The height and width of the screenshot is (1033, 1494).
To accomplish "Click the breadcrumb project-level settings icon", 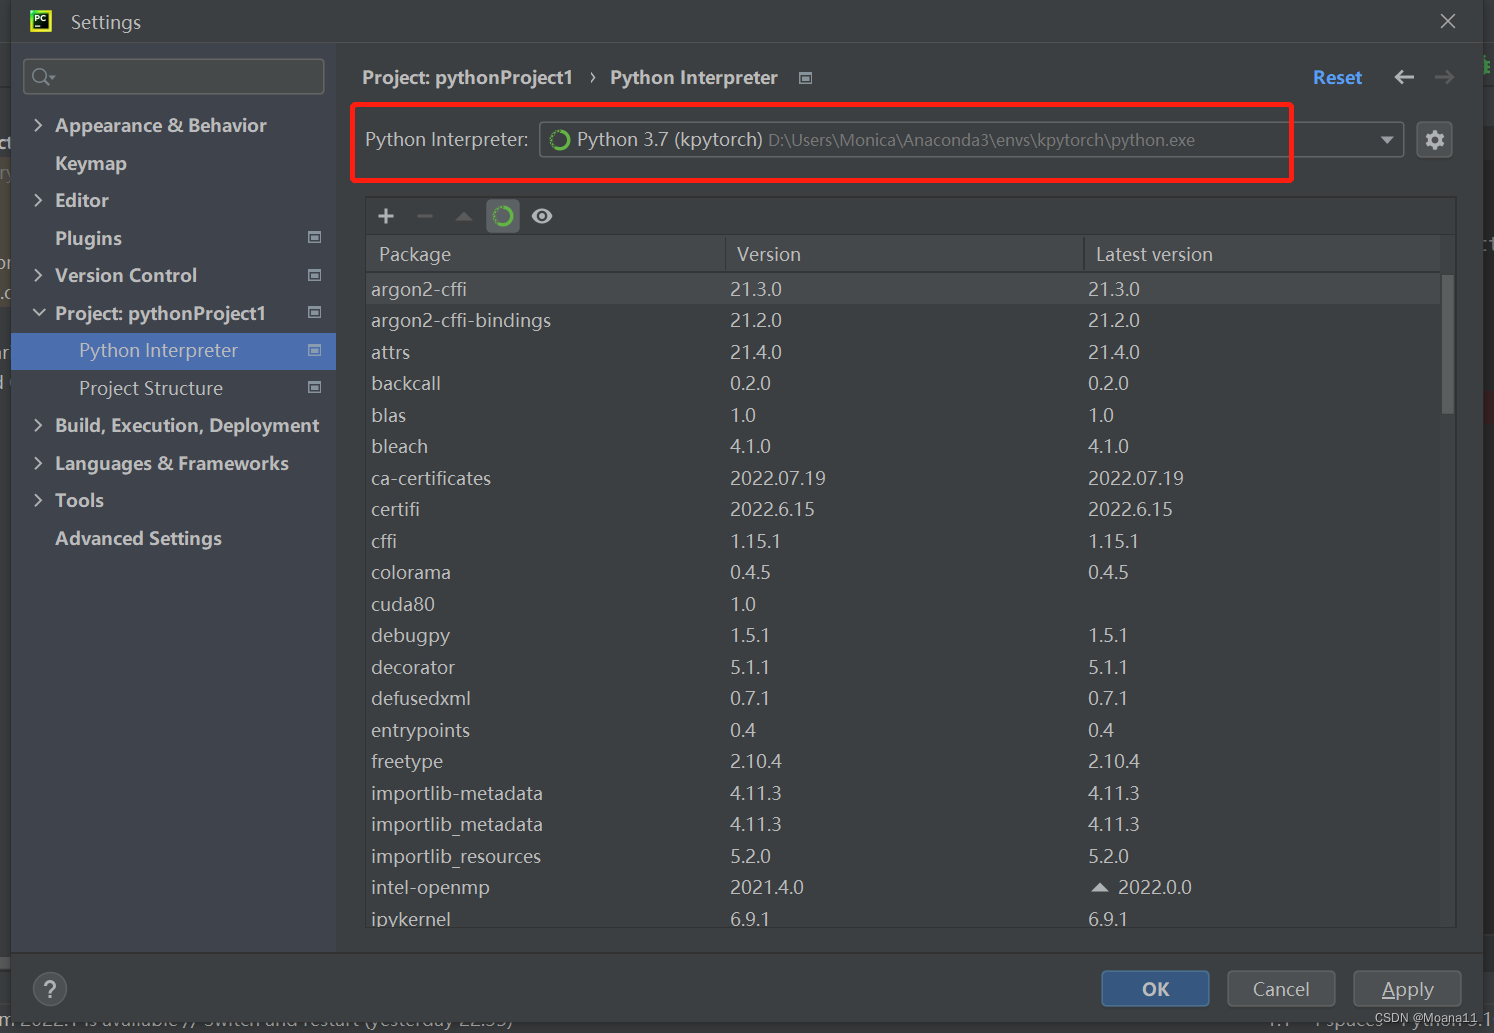I will pyautogui.click(x=806, y=78).
